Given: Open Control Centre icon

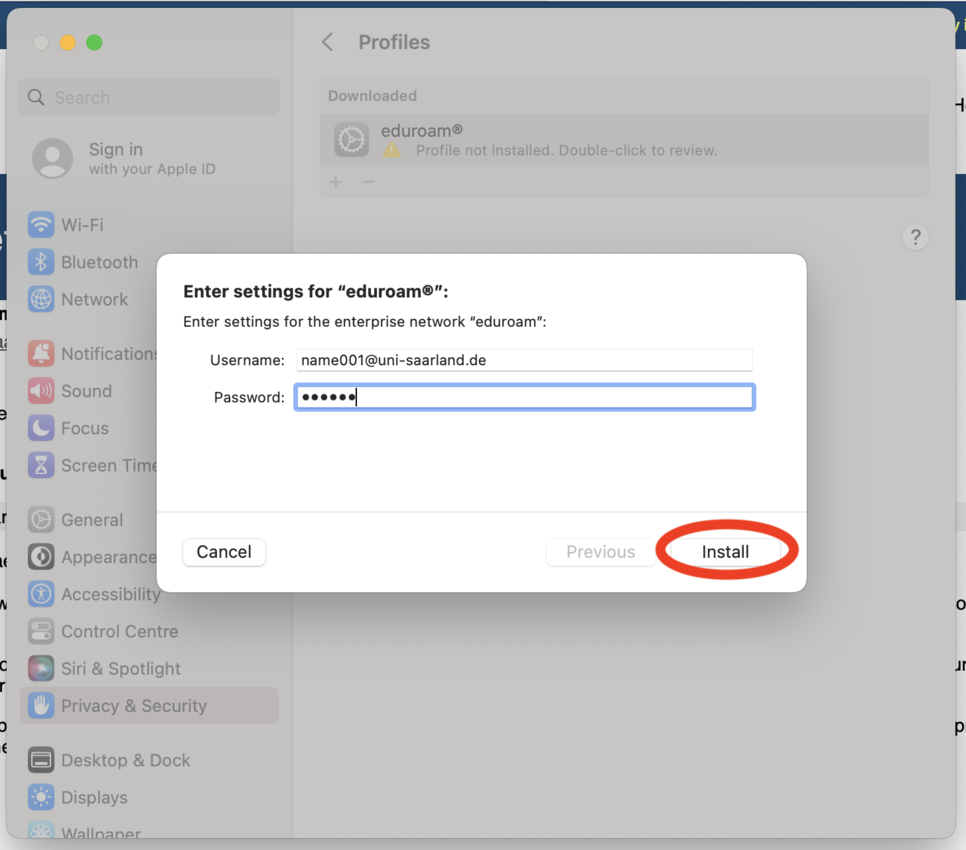Looking at the screenshot, I should [41, 631].
